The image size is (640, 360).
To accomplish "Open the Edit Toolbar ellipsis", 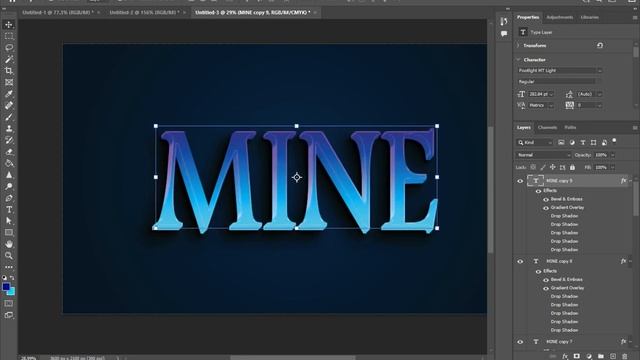I will coord(9,267).
